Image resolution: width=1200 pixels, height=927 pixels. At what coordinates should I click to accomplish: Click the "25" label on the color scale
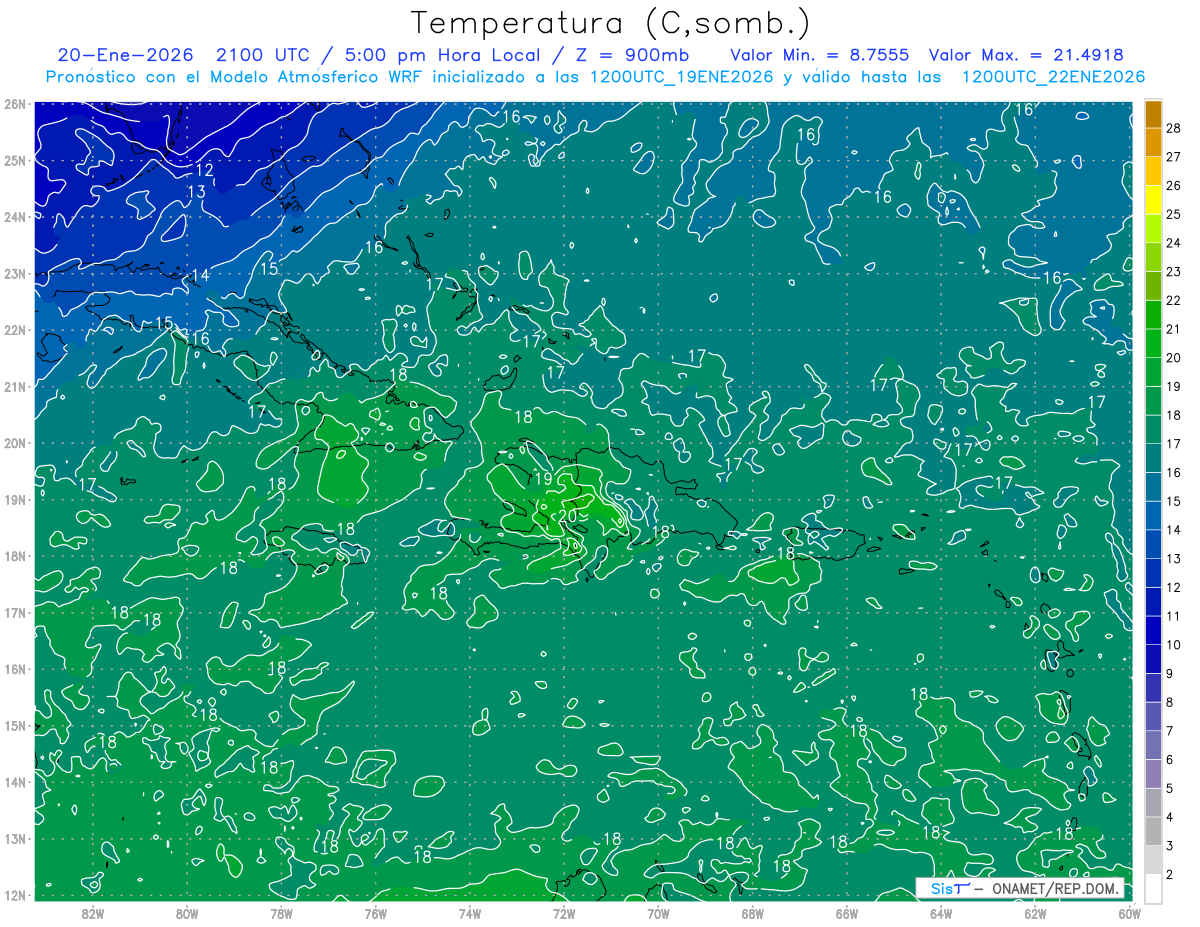coord(1173,214)
